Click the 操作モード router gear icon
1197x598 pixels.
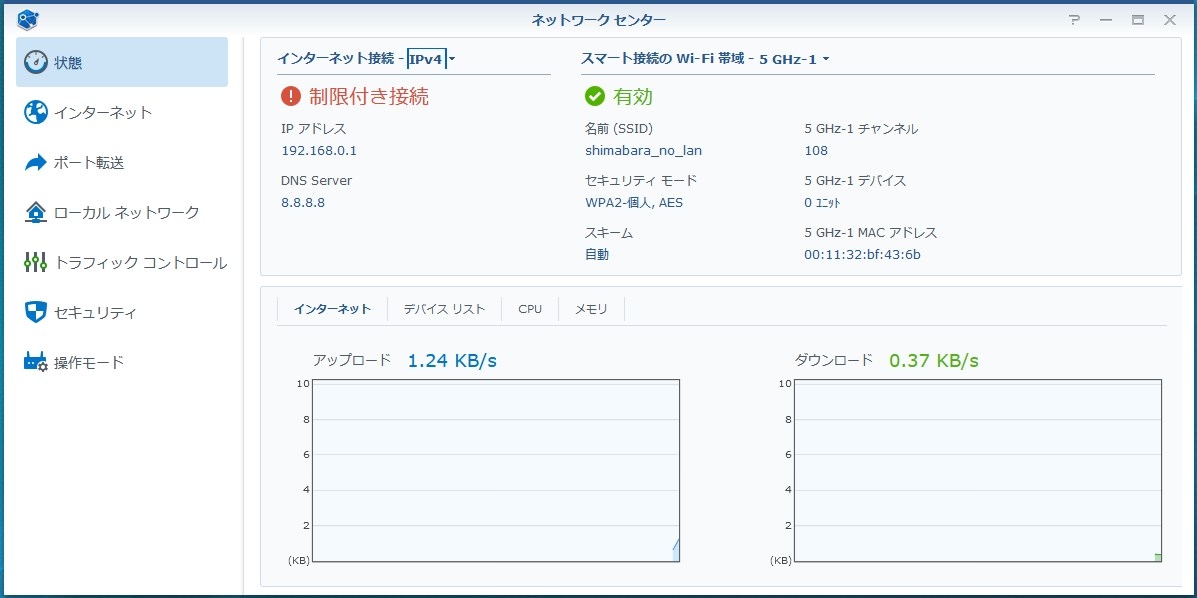coord(36,362)
